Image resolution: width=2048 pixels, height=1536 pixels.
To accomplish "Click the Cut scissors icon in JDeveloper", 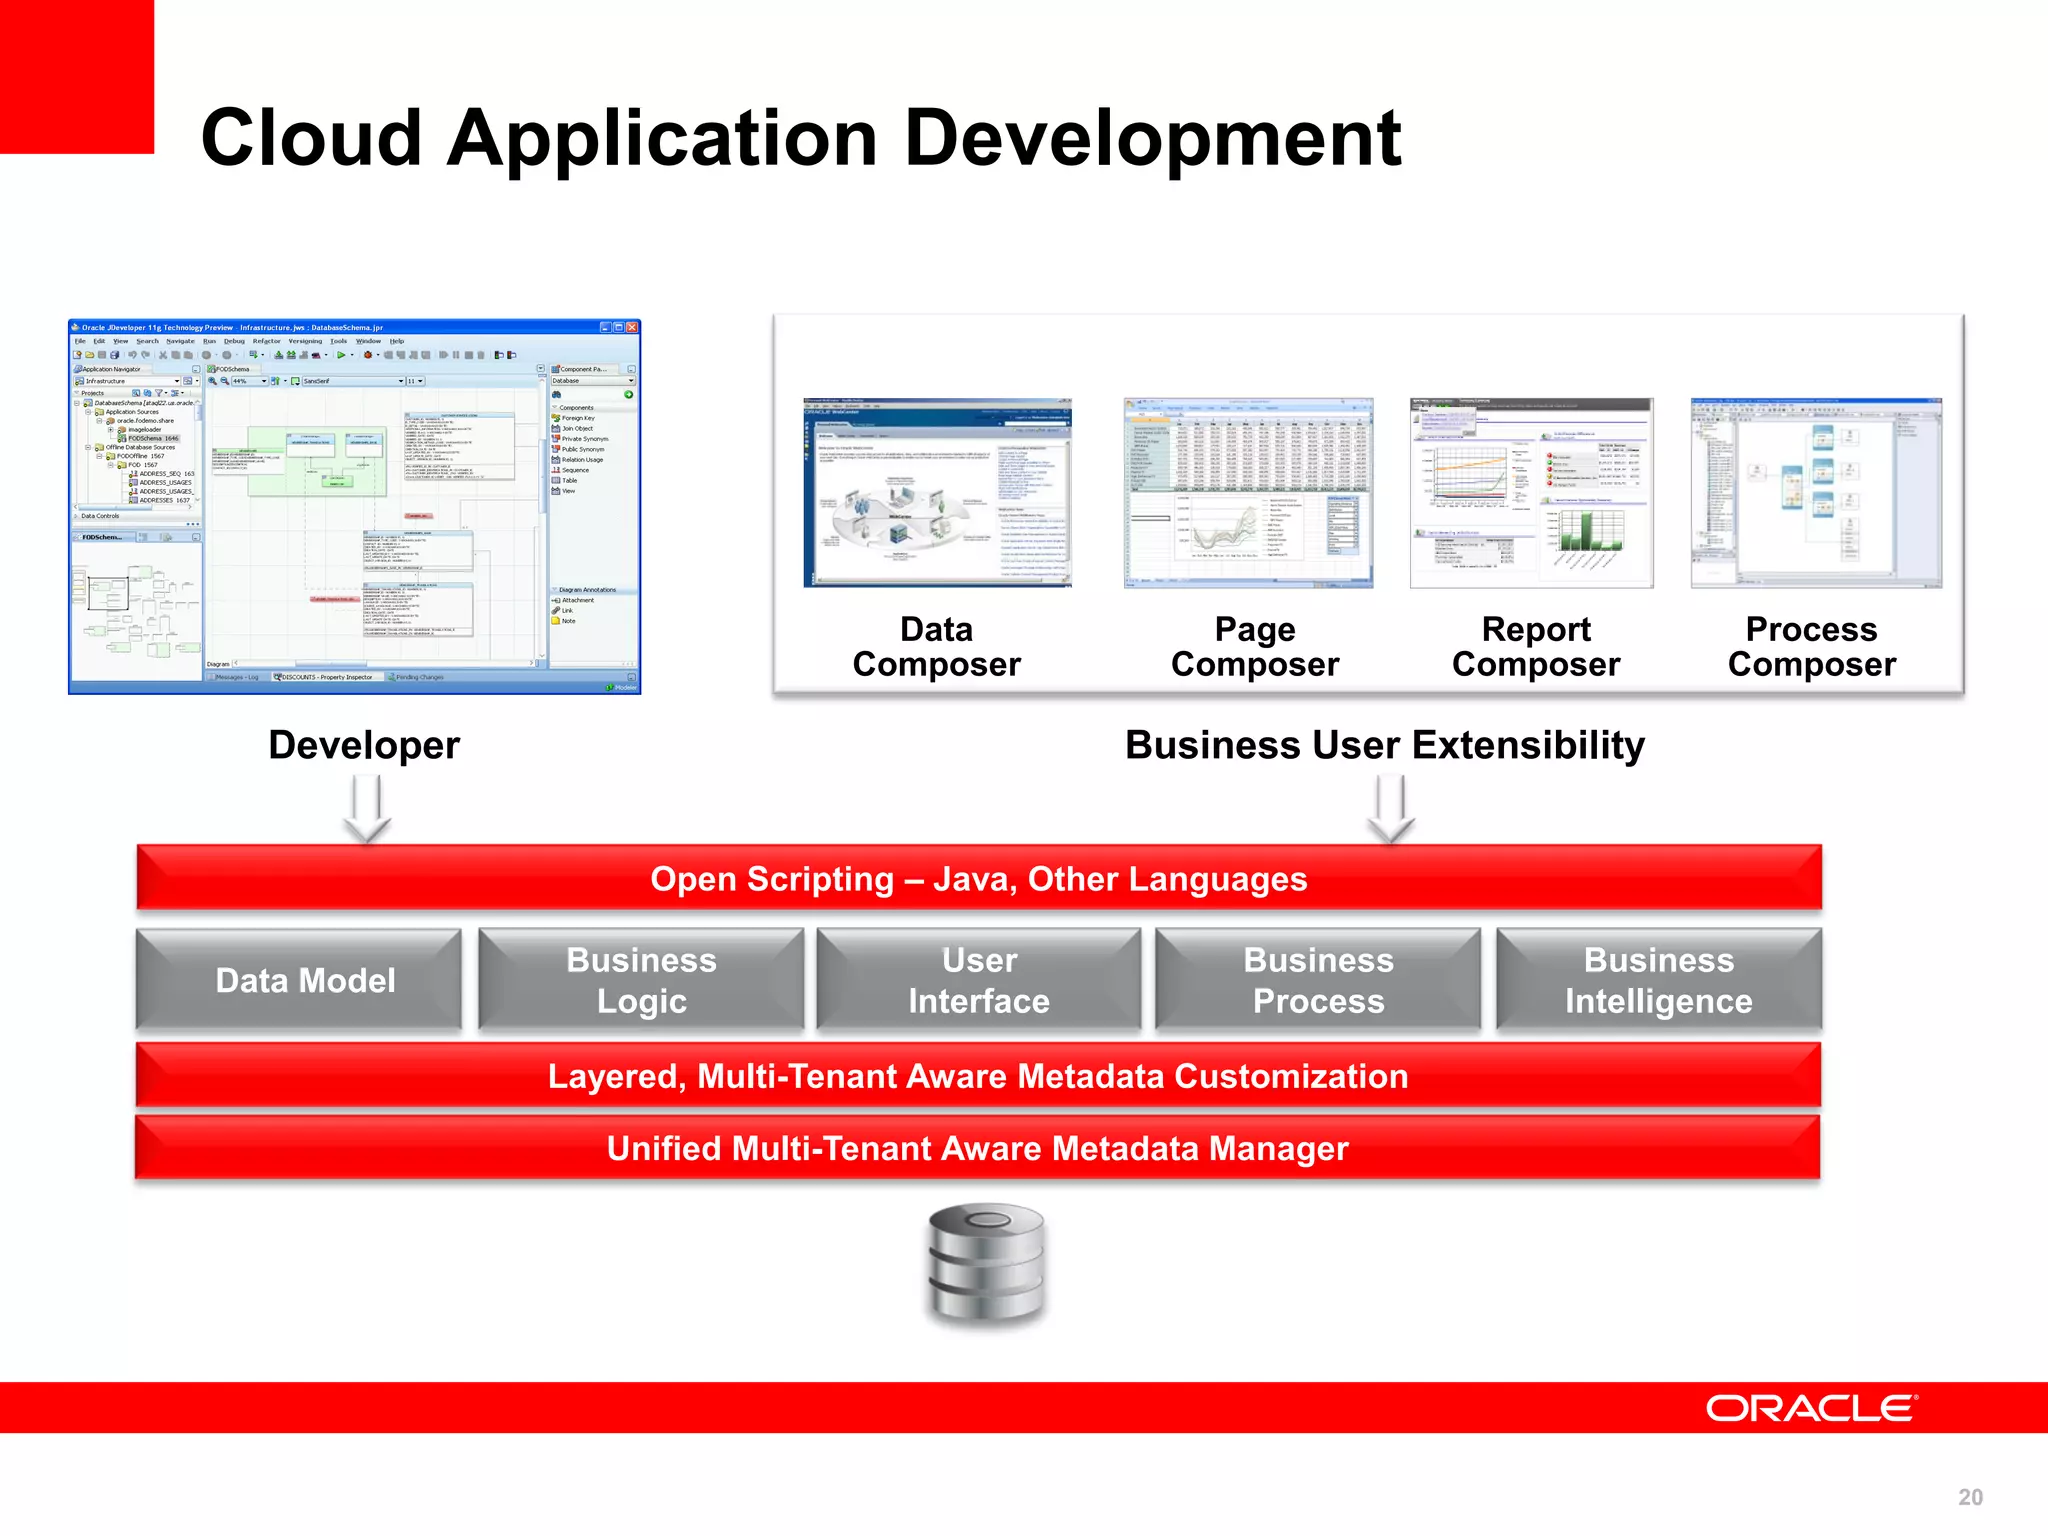I will tap(163, 355).
